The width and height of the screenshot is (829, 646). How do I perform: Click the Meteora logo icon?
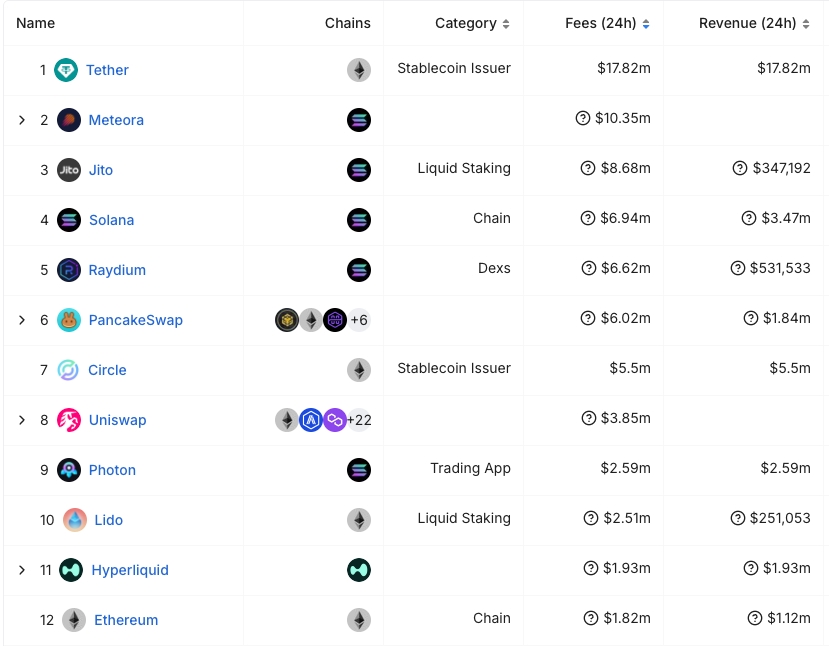pyautogui.click(x=69, y=120)
